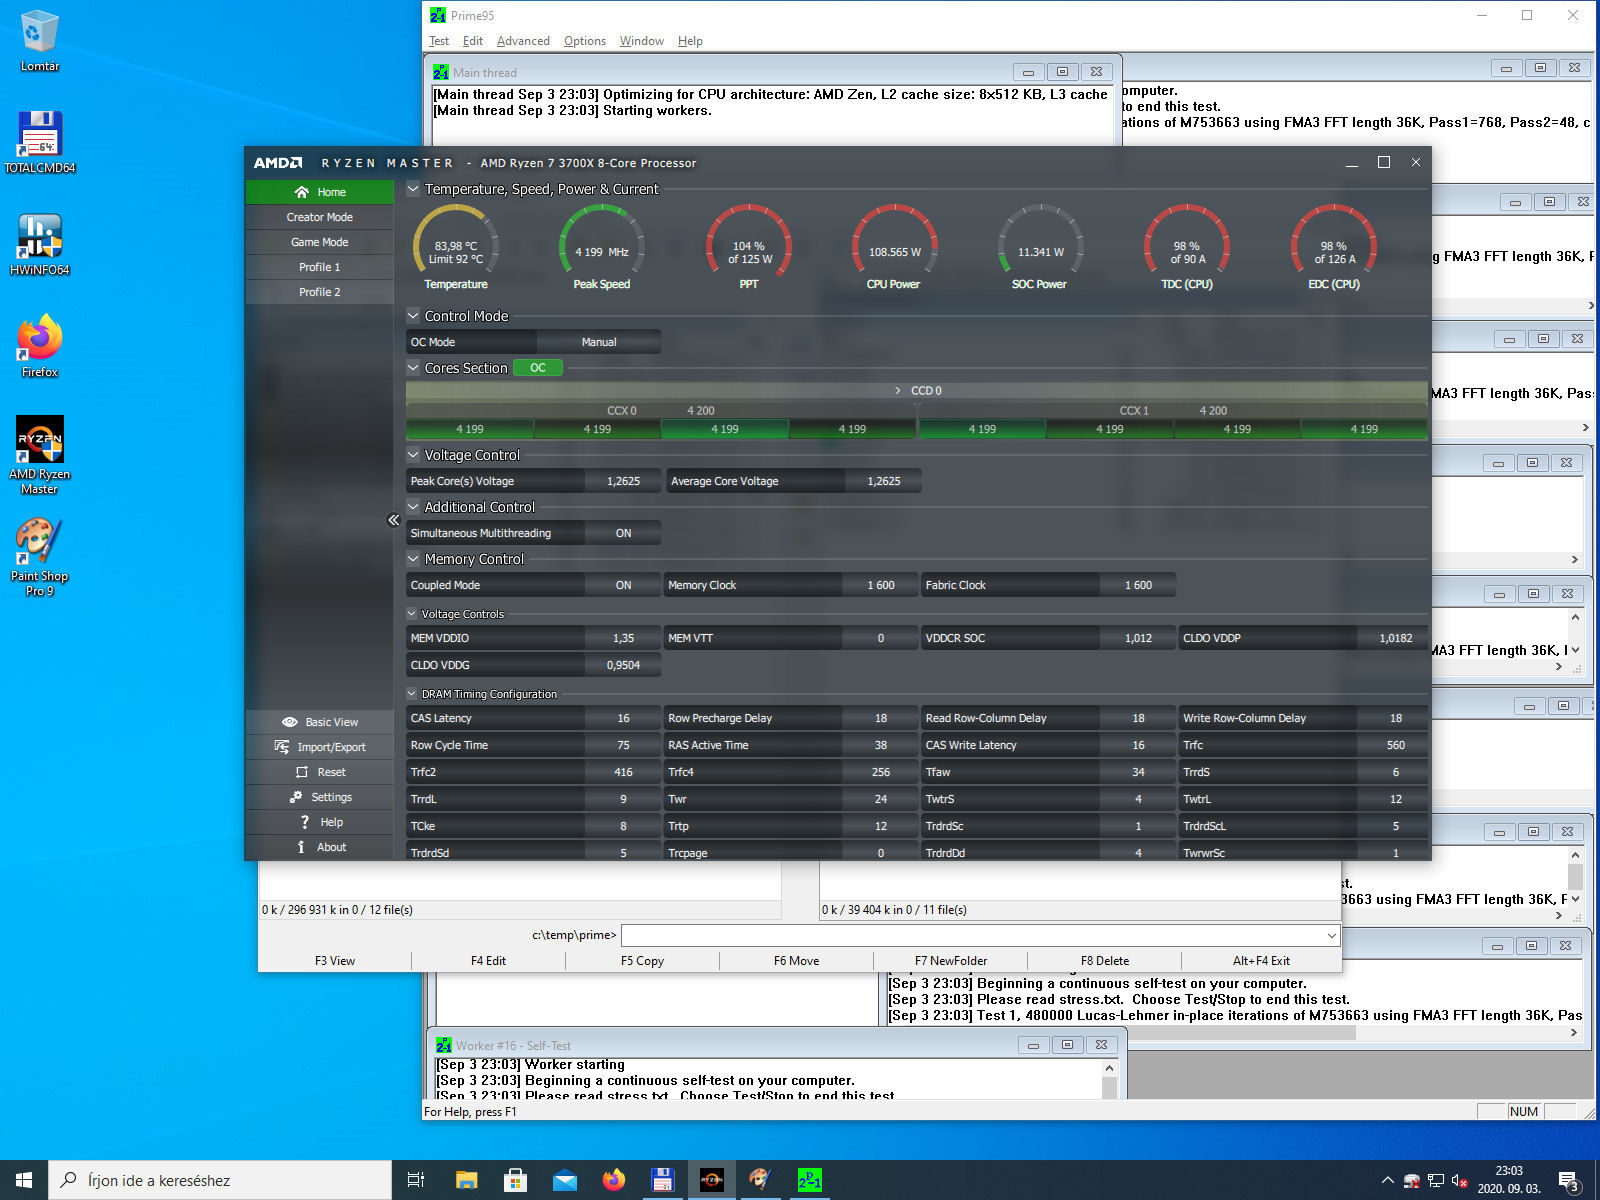Open command line history dropdown arrow

[x=1331, y=935]
